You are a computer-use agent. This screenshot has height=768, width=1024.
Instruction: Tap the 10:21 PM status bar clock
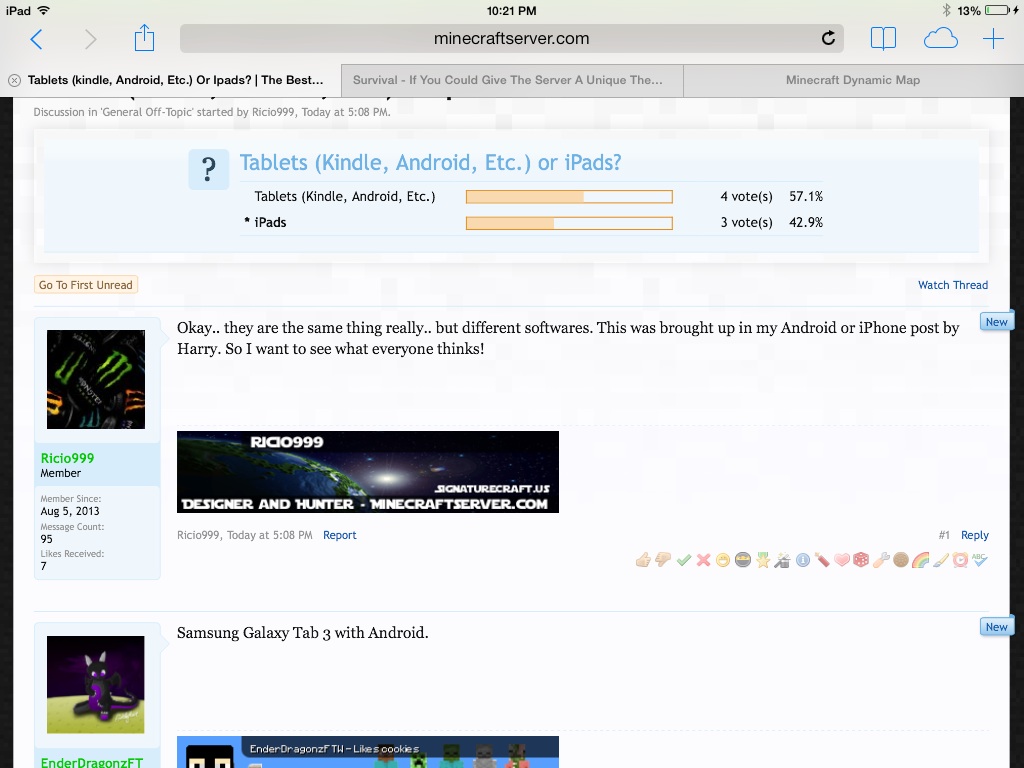[511, 10]
